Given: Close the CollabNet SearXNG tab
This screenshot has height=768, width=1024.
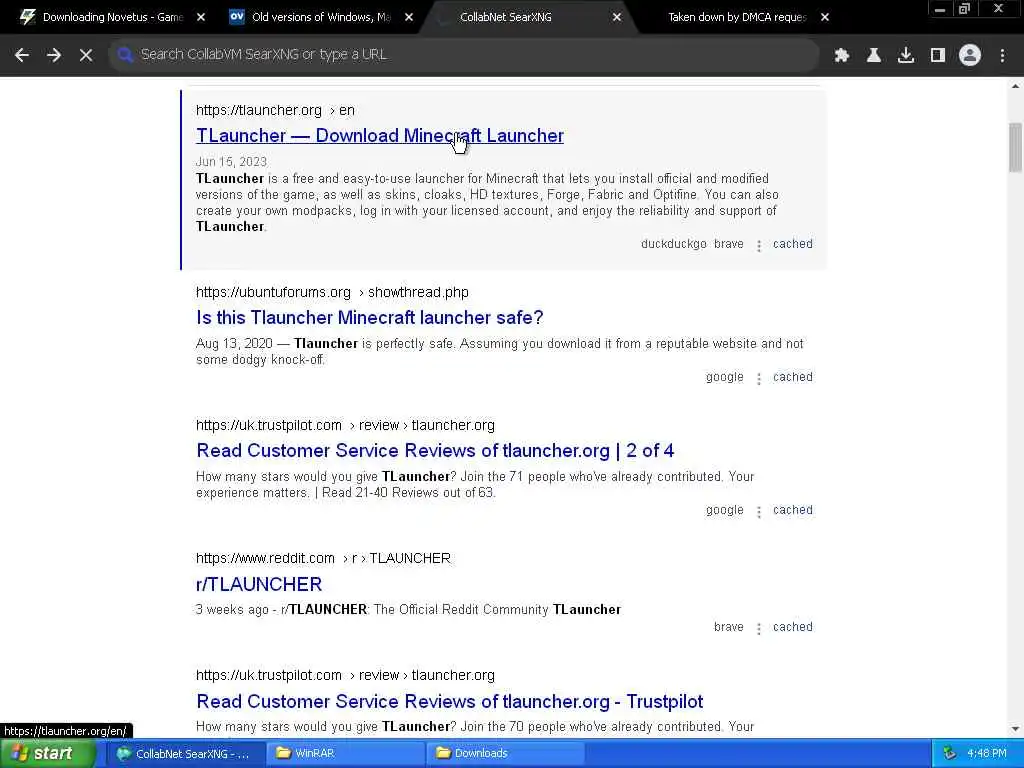Looking at the screenshot, I should [x=617, y=17].
